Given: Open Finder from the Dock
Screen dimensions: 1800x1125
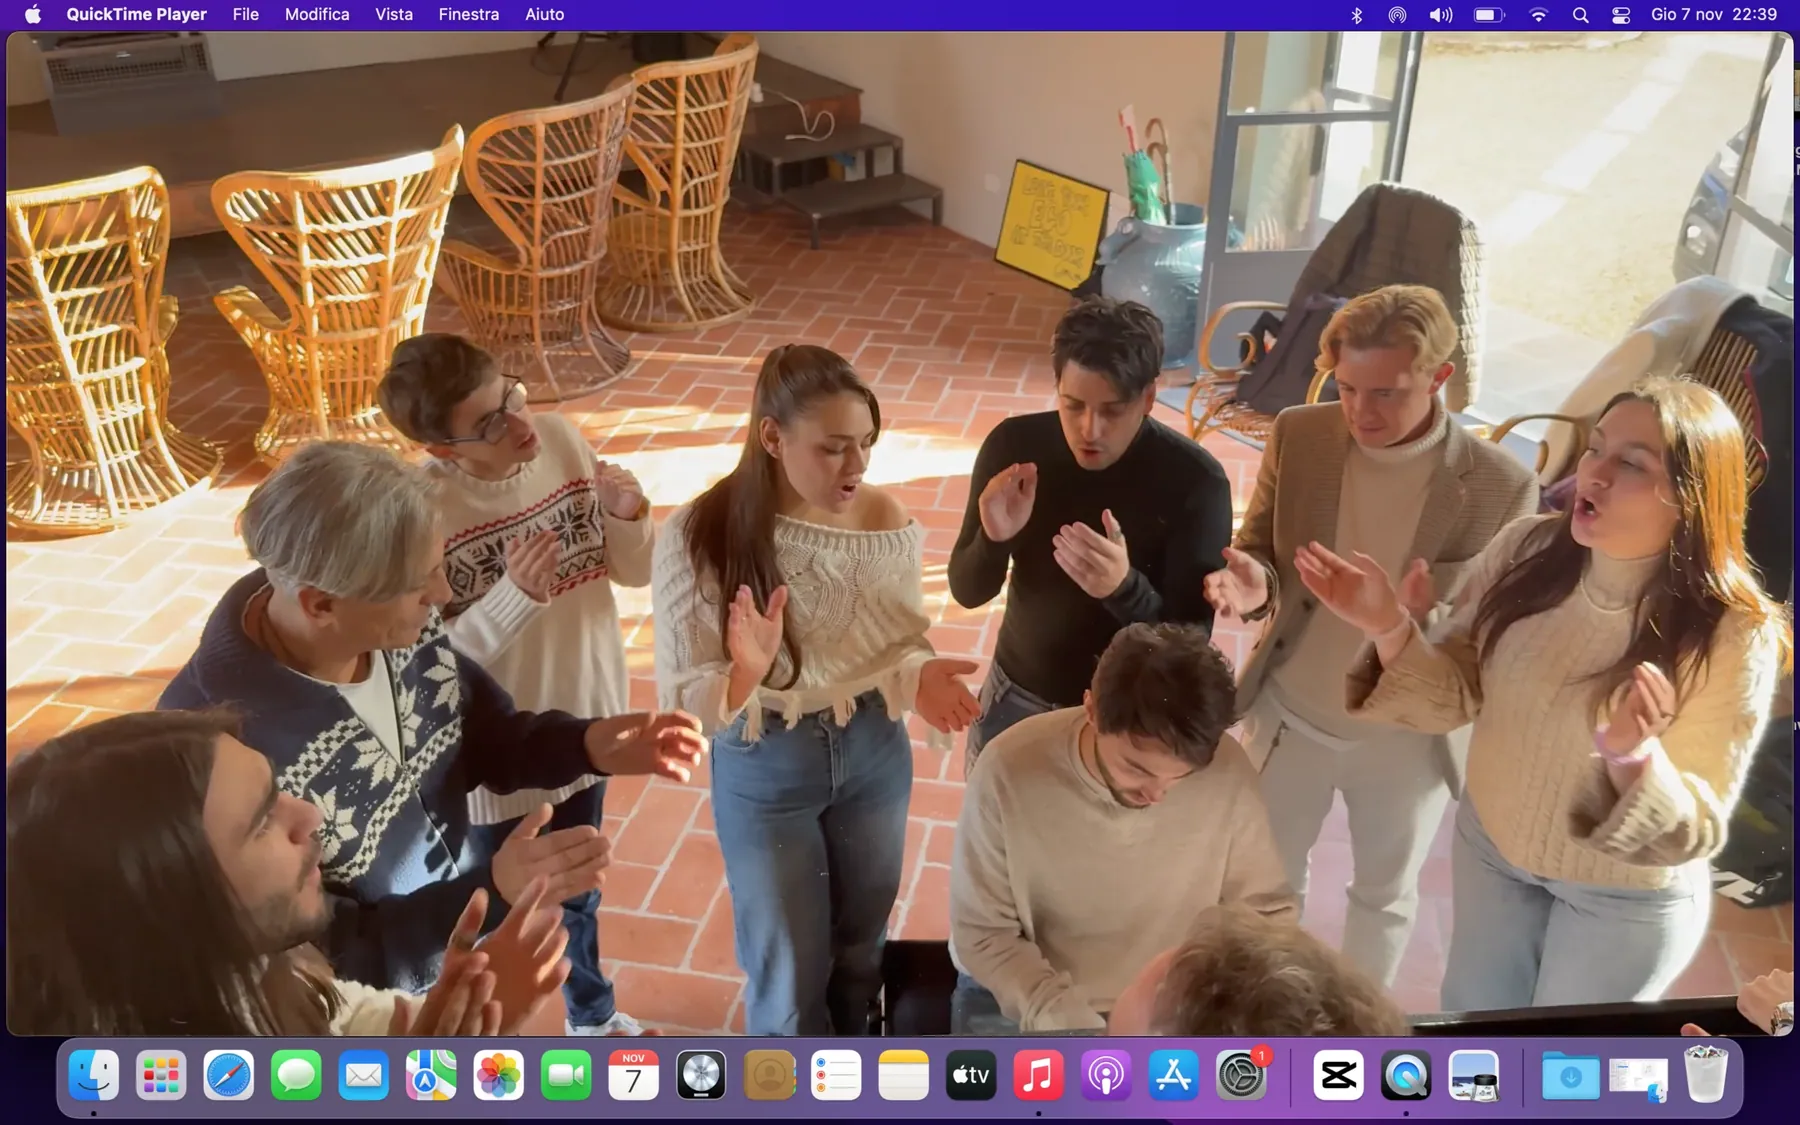Looking at the screenshot, I should pos(94,1076).
